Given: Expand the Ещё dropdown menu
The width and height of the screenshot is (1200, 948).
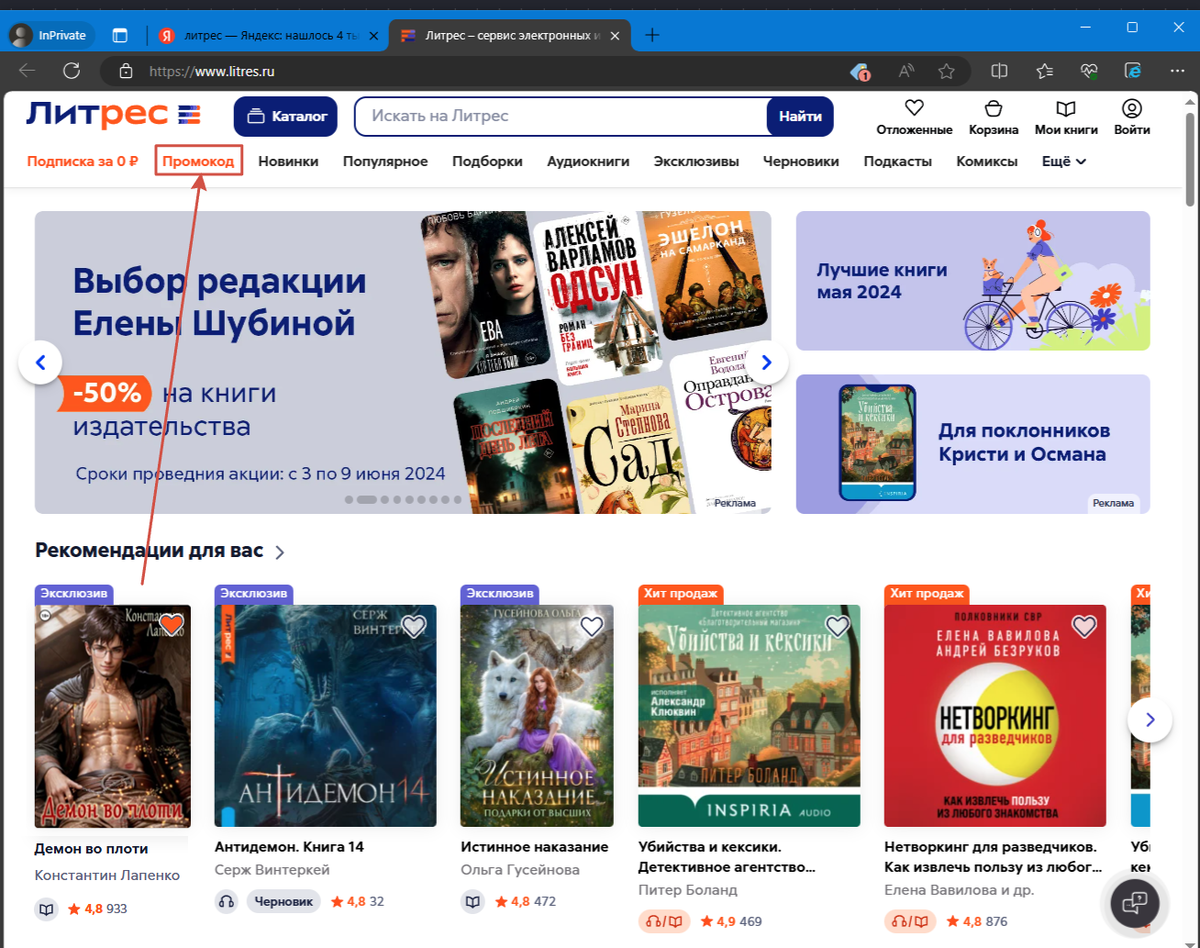Looking at the screenshot, I should [x=1064, y=161].
